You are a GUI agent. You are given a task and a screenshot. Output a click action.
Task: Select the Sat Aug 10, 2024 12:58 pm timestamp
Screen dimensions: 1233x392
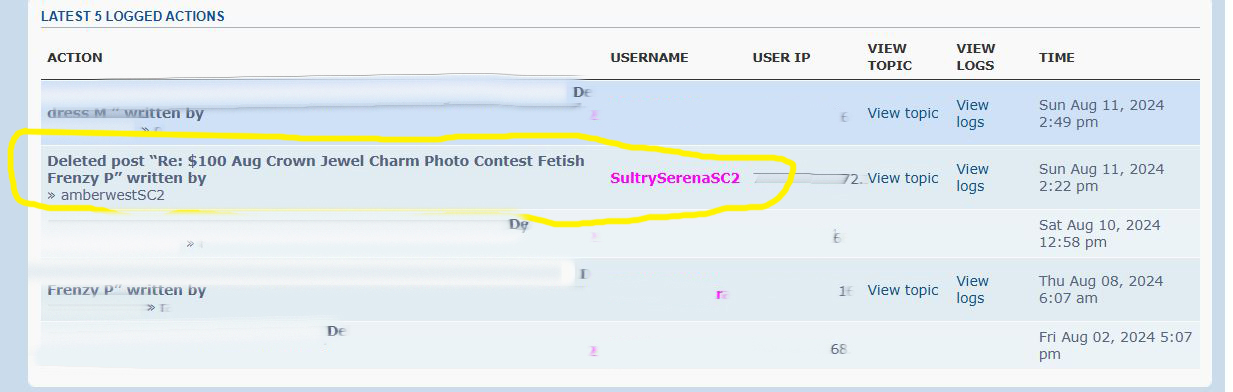pos(1100,233)
